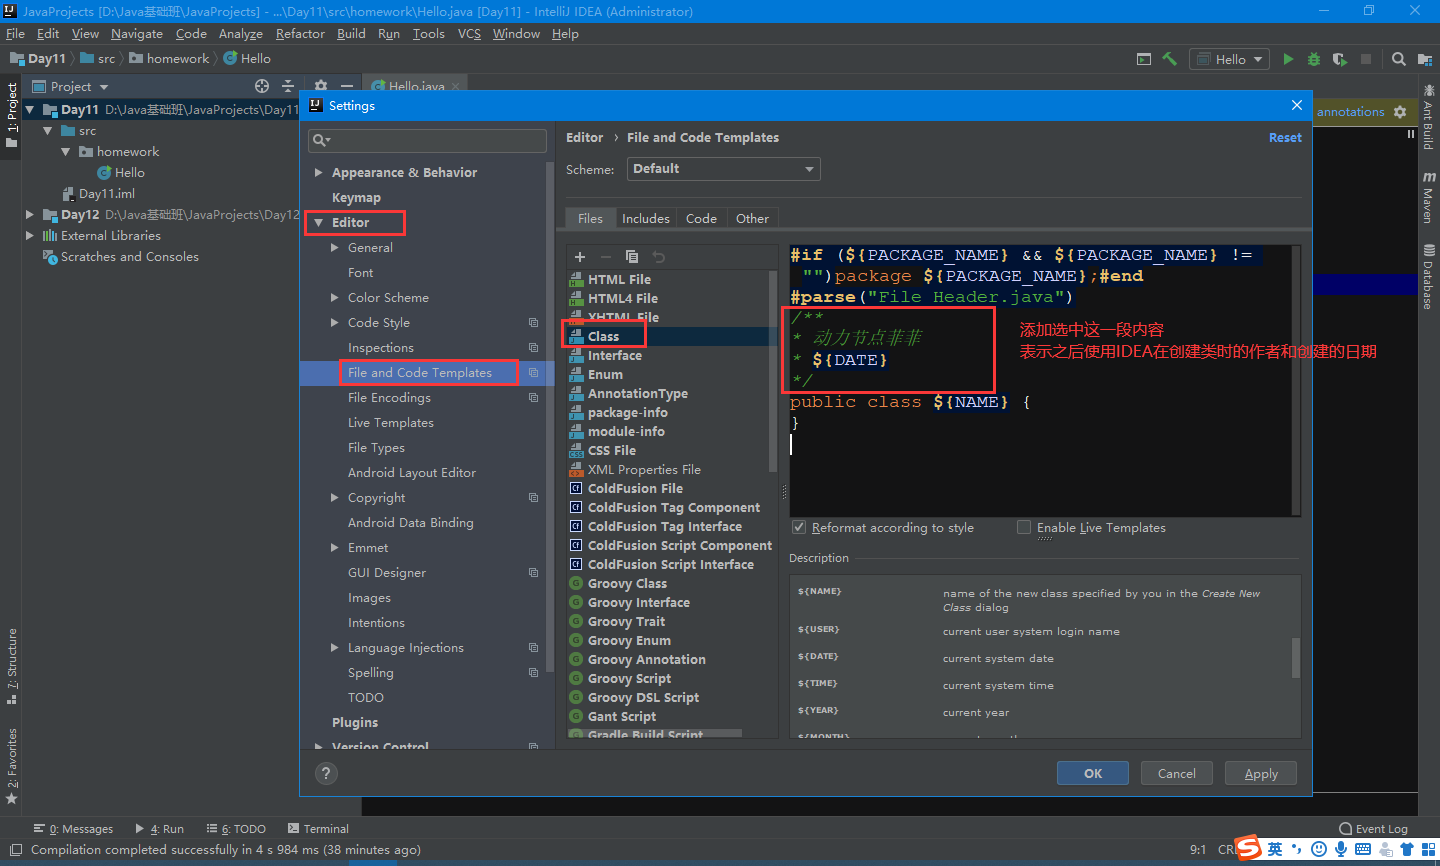Click the Debug bug icon

(x=1314, y=59)
